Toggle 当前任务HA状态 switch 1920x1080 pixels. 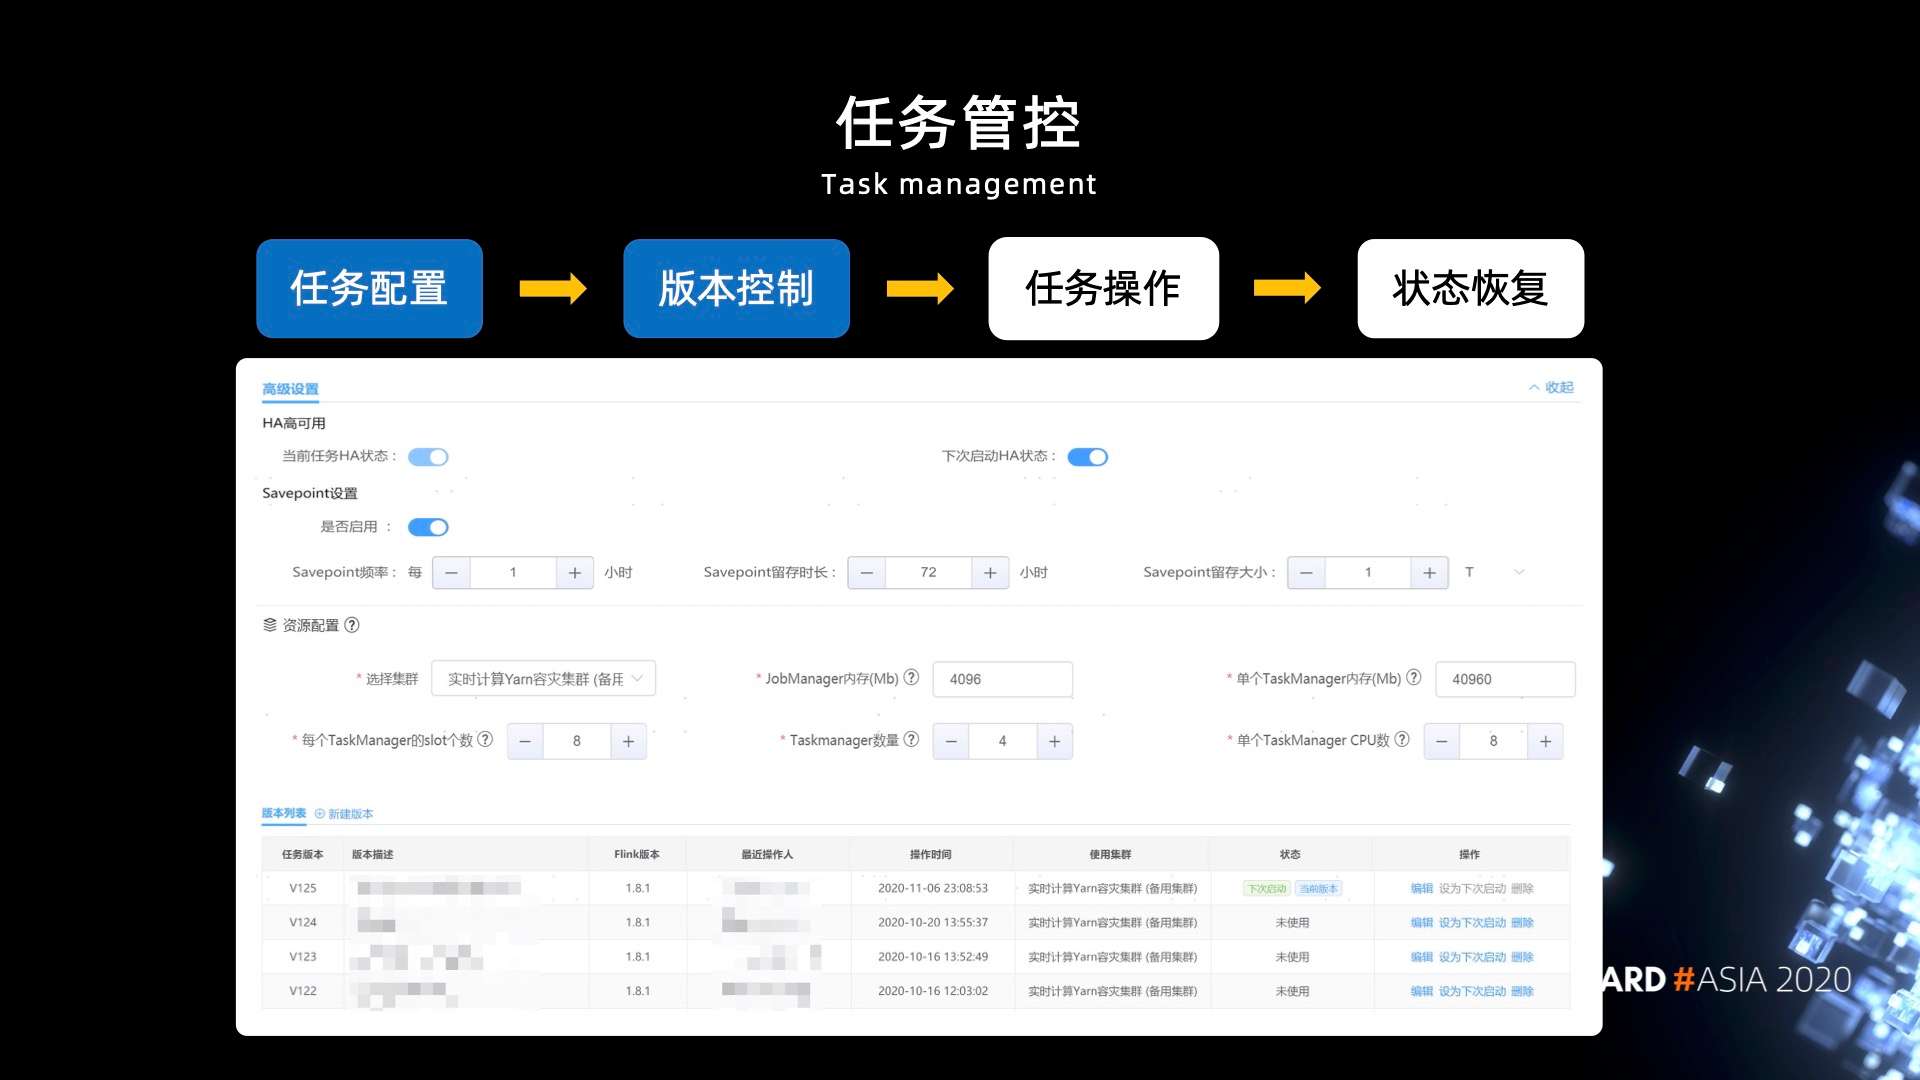pos(428,457)
